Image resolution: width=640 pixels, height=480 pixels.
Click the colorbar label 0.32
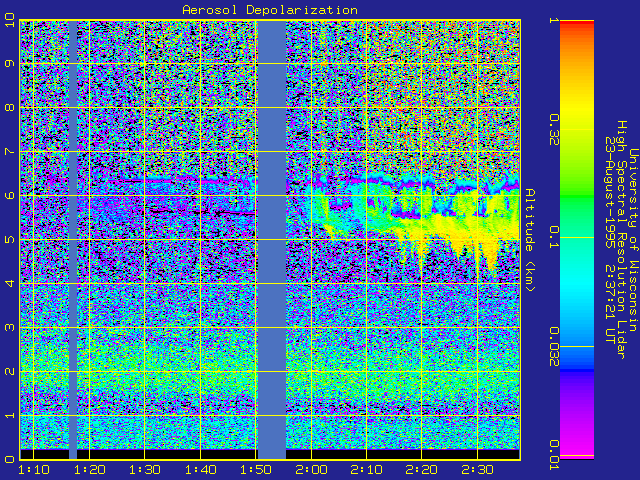click(553, 129)
